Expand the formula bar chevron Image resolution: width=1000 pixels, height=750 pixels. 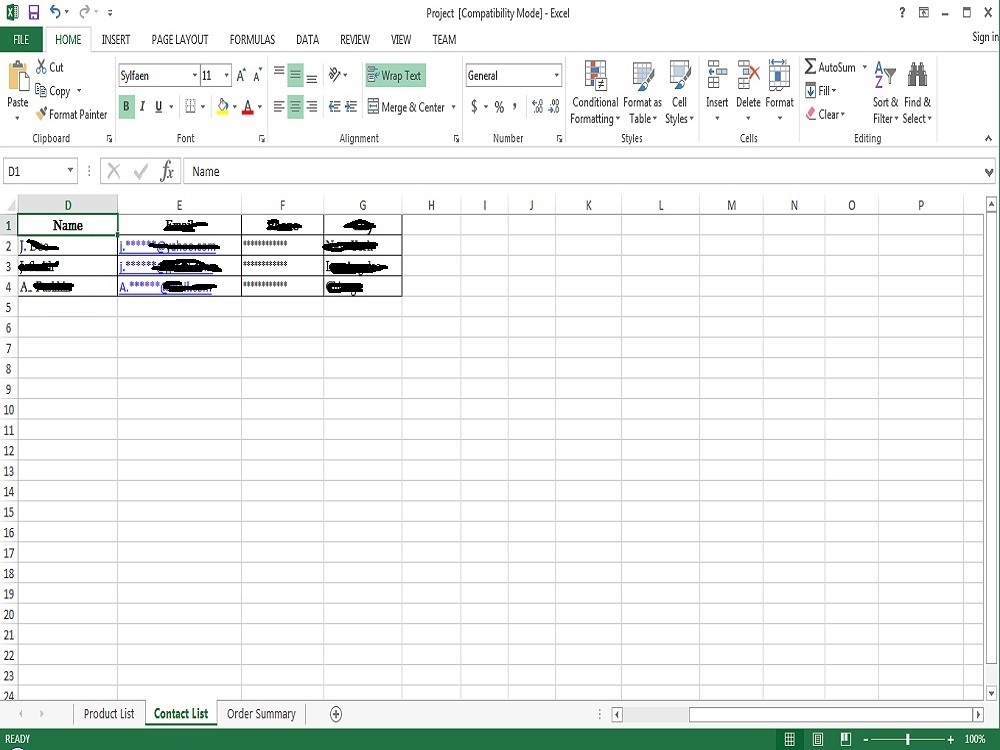pyautogui.click(x=989, y=172)
